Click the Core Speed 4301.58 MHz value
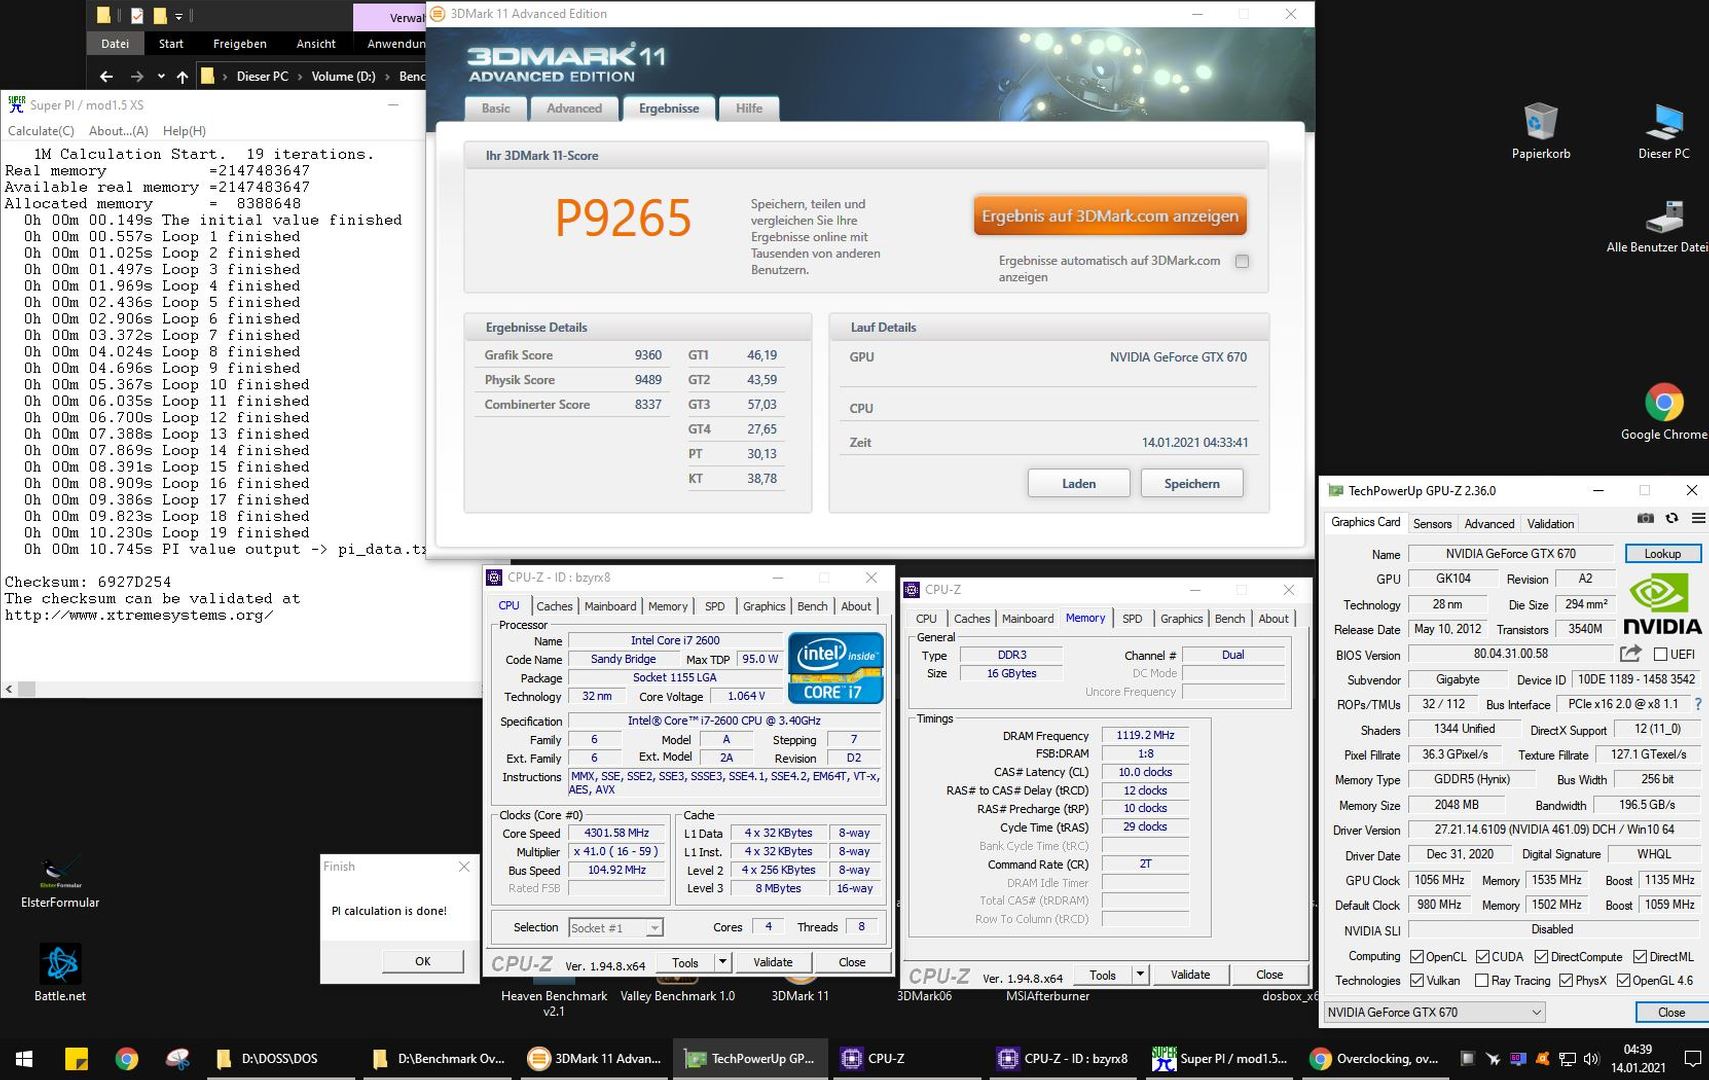This screenshot has width=1709, height=1080. tap(616, 833)
